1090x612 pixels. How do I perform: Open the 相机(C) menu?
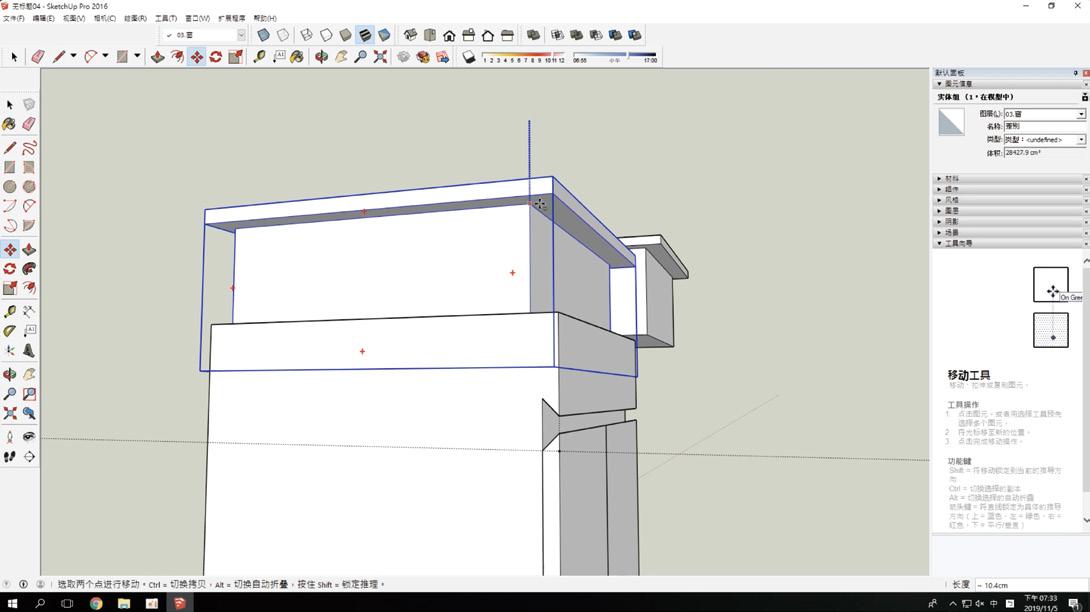coord(104,18)
